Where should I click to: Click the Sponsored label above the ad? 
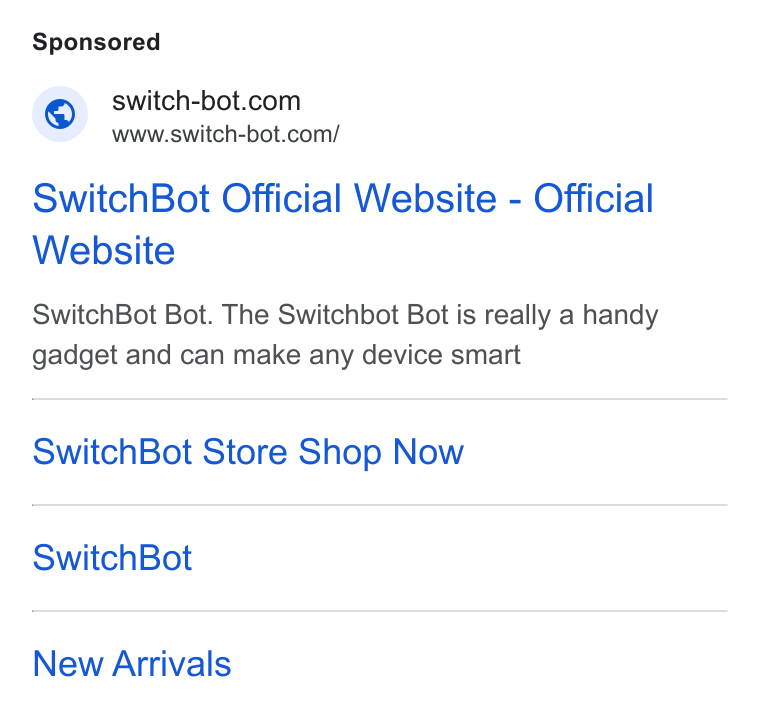(96, 42)
